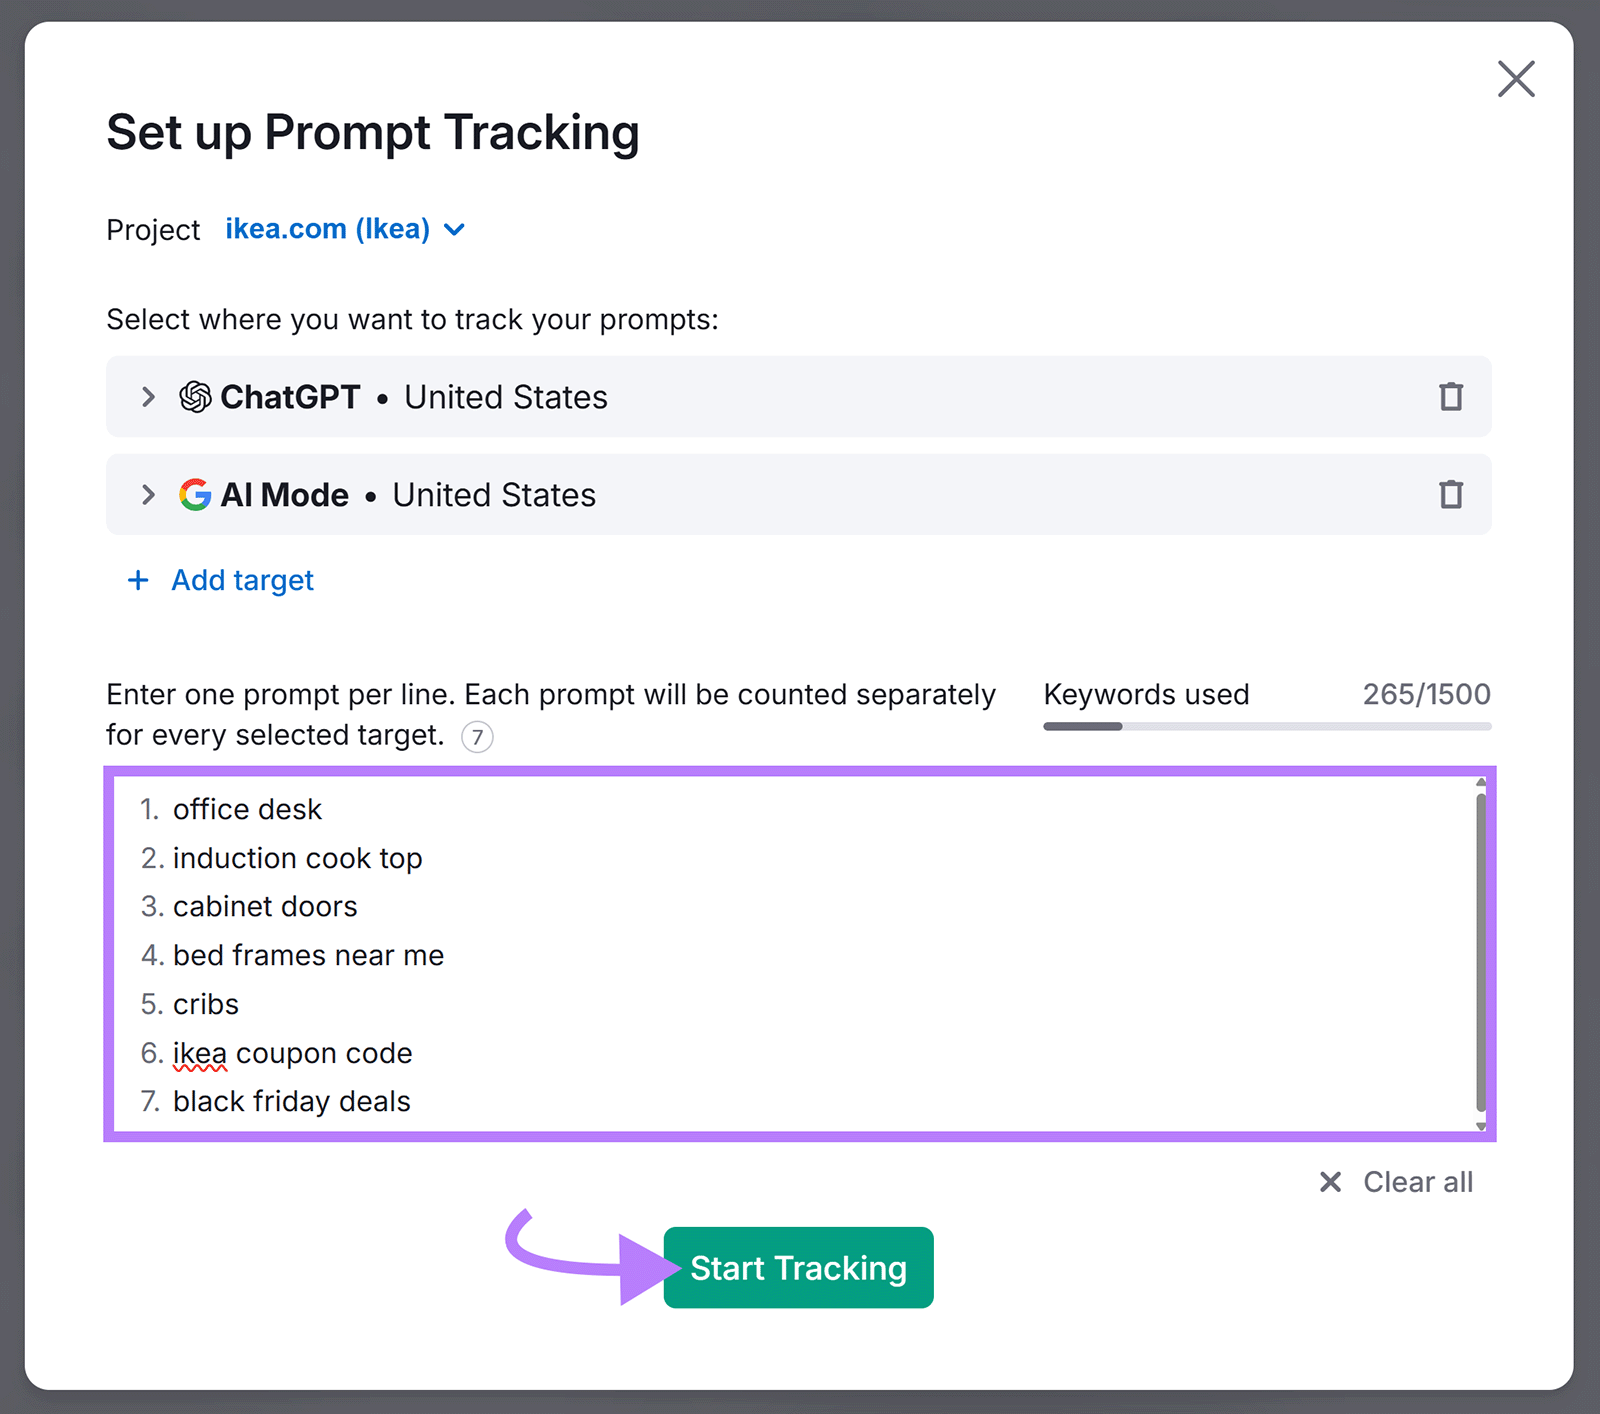Select Clear all to remove prompts
The height and width of the screenshot is (1414, 1600).
[1417, 1182]
